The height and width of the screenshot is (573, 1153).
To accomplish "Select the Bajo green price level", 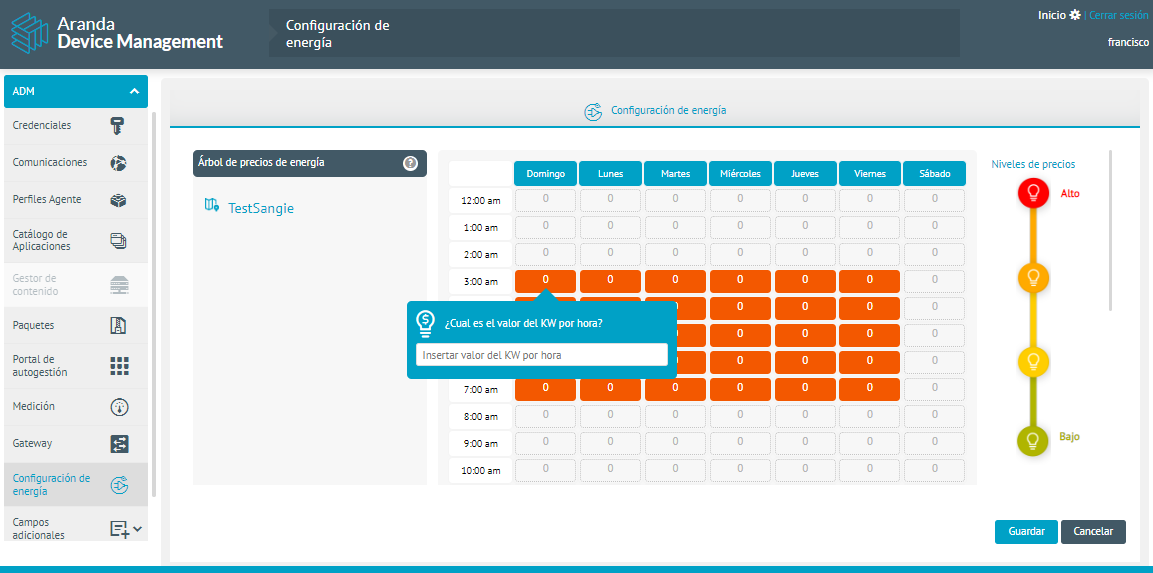I will [x=1032, y=441].
